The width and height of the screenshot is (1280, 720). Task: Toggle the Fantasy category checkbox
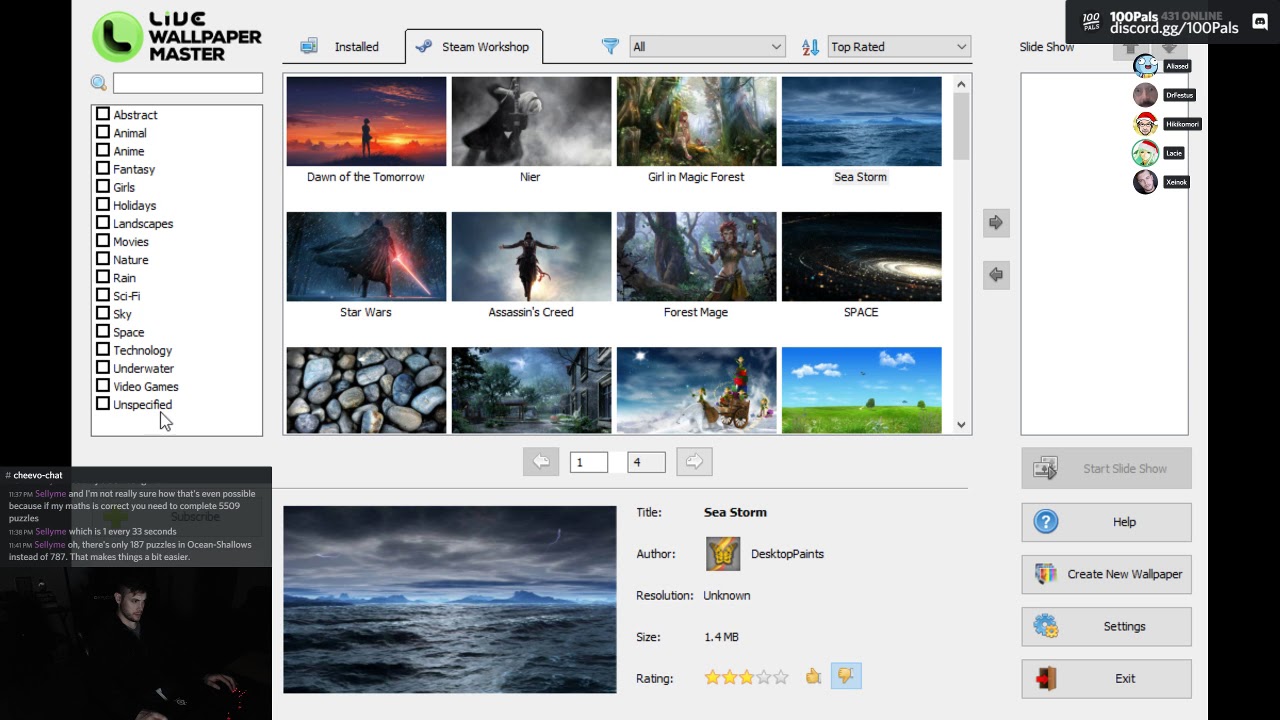[103, 168]
